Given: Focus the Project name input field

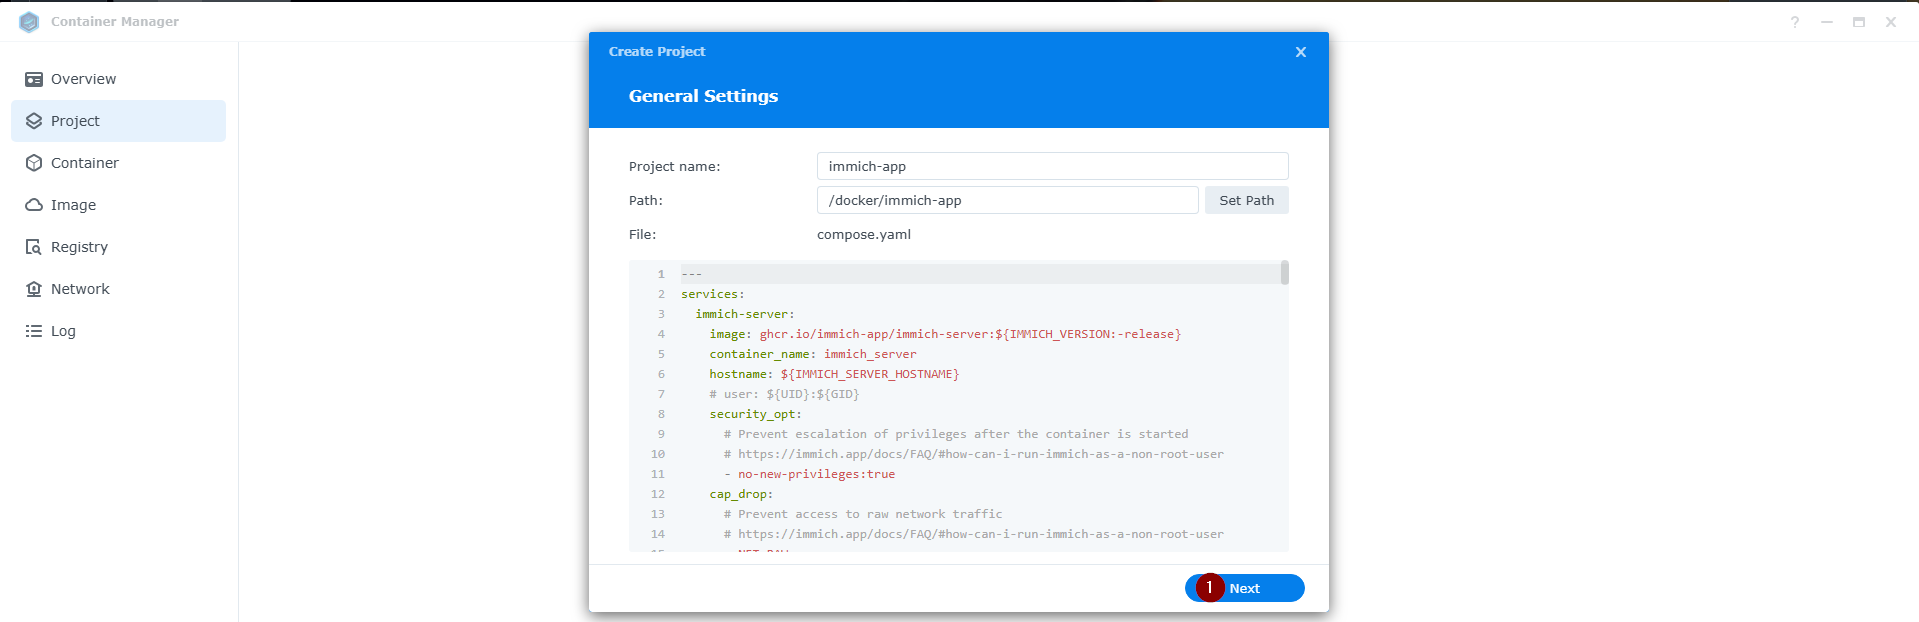Looking at the screenshot, I should [1052, 166].
